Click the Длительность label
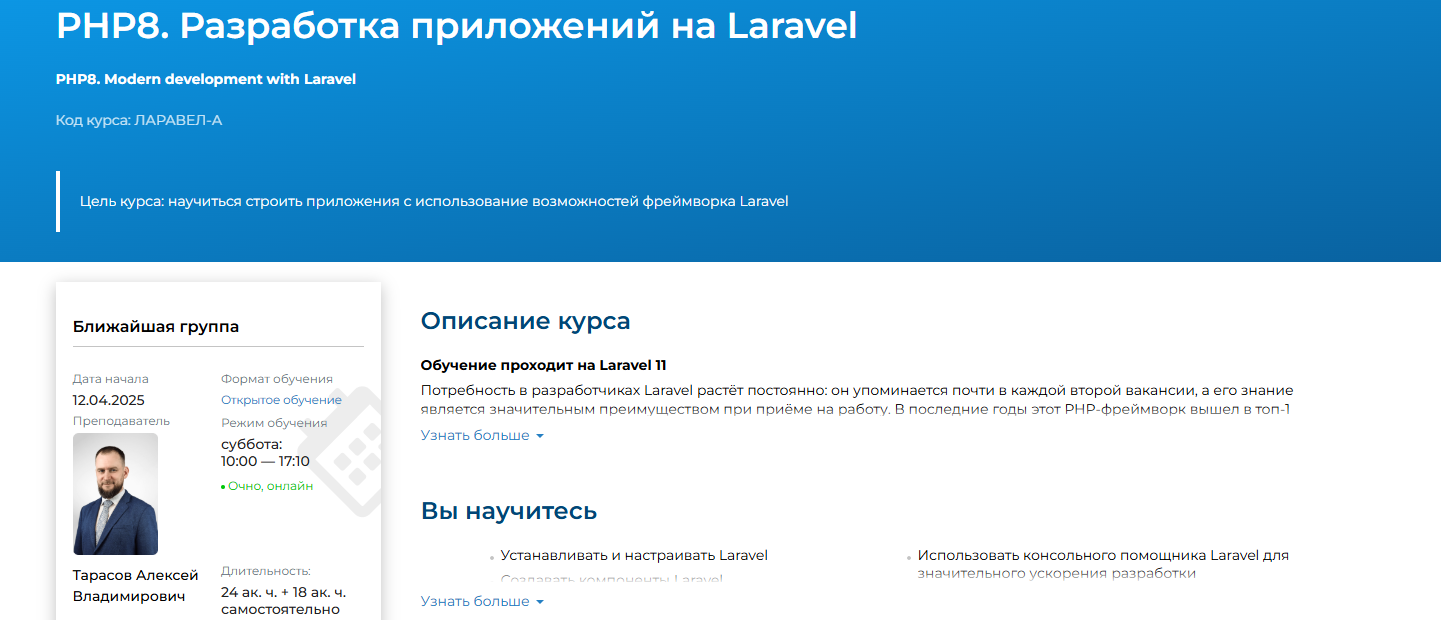The width and height of the screenshot is (1441, 620). pyautogui.click(x=266, y=571)
